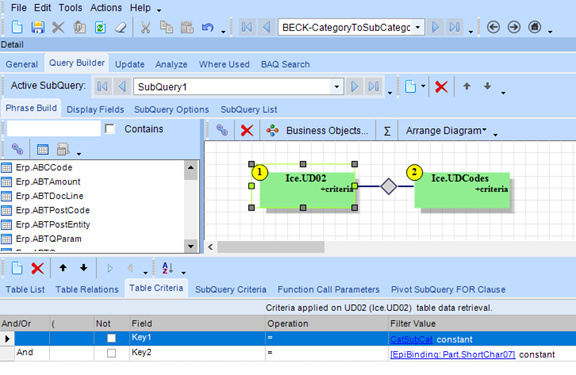
Task: Click the Home circle icon
Action: tap(534, 27)
